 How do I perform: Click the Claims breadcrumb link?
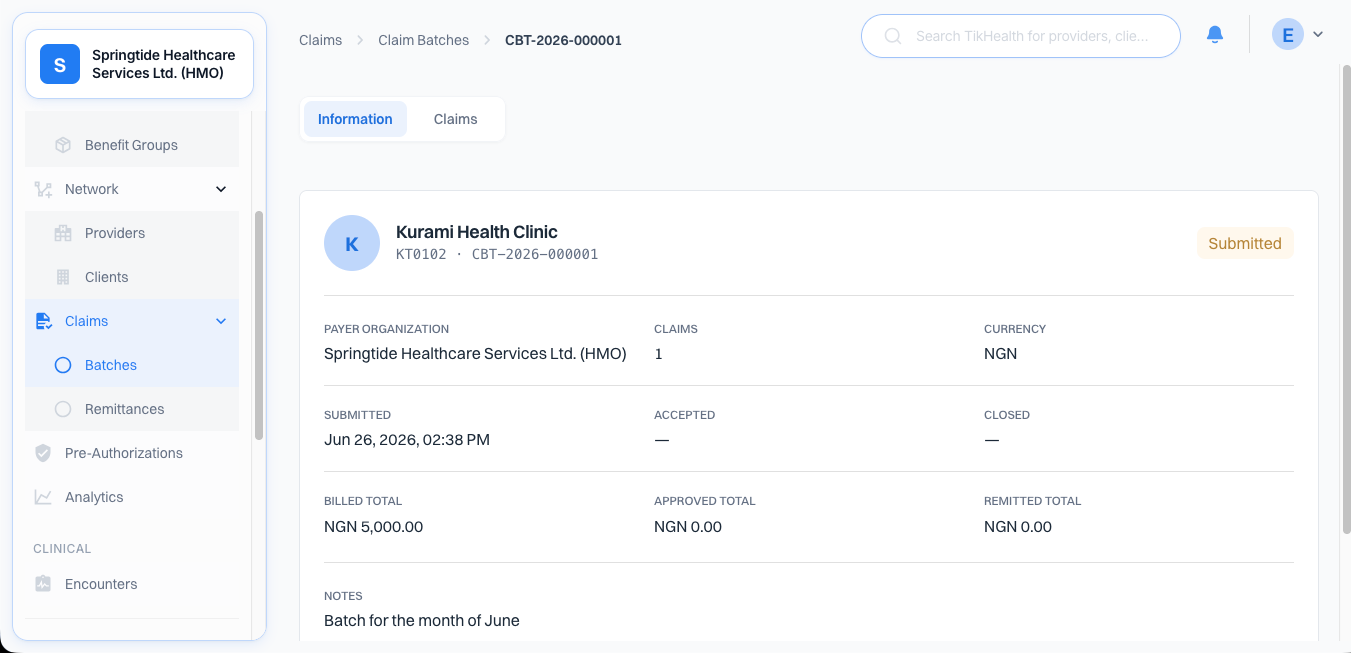[320, 40]
